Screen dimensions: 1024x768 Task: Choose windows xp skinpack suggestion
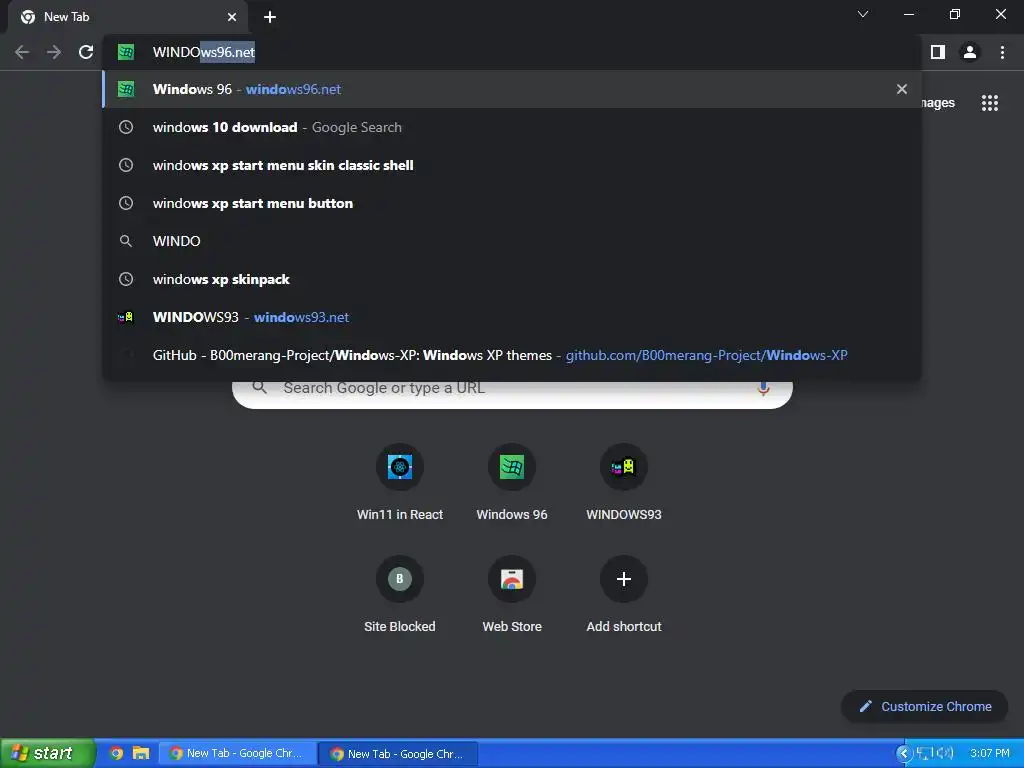point(512,279)
